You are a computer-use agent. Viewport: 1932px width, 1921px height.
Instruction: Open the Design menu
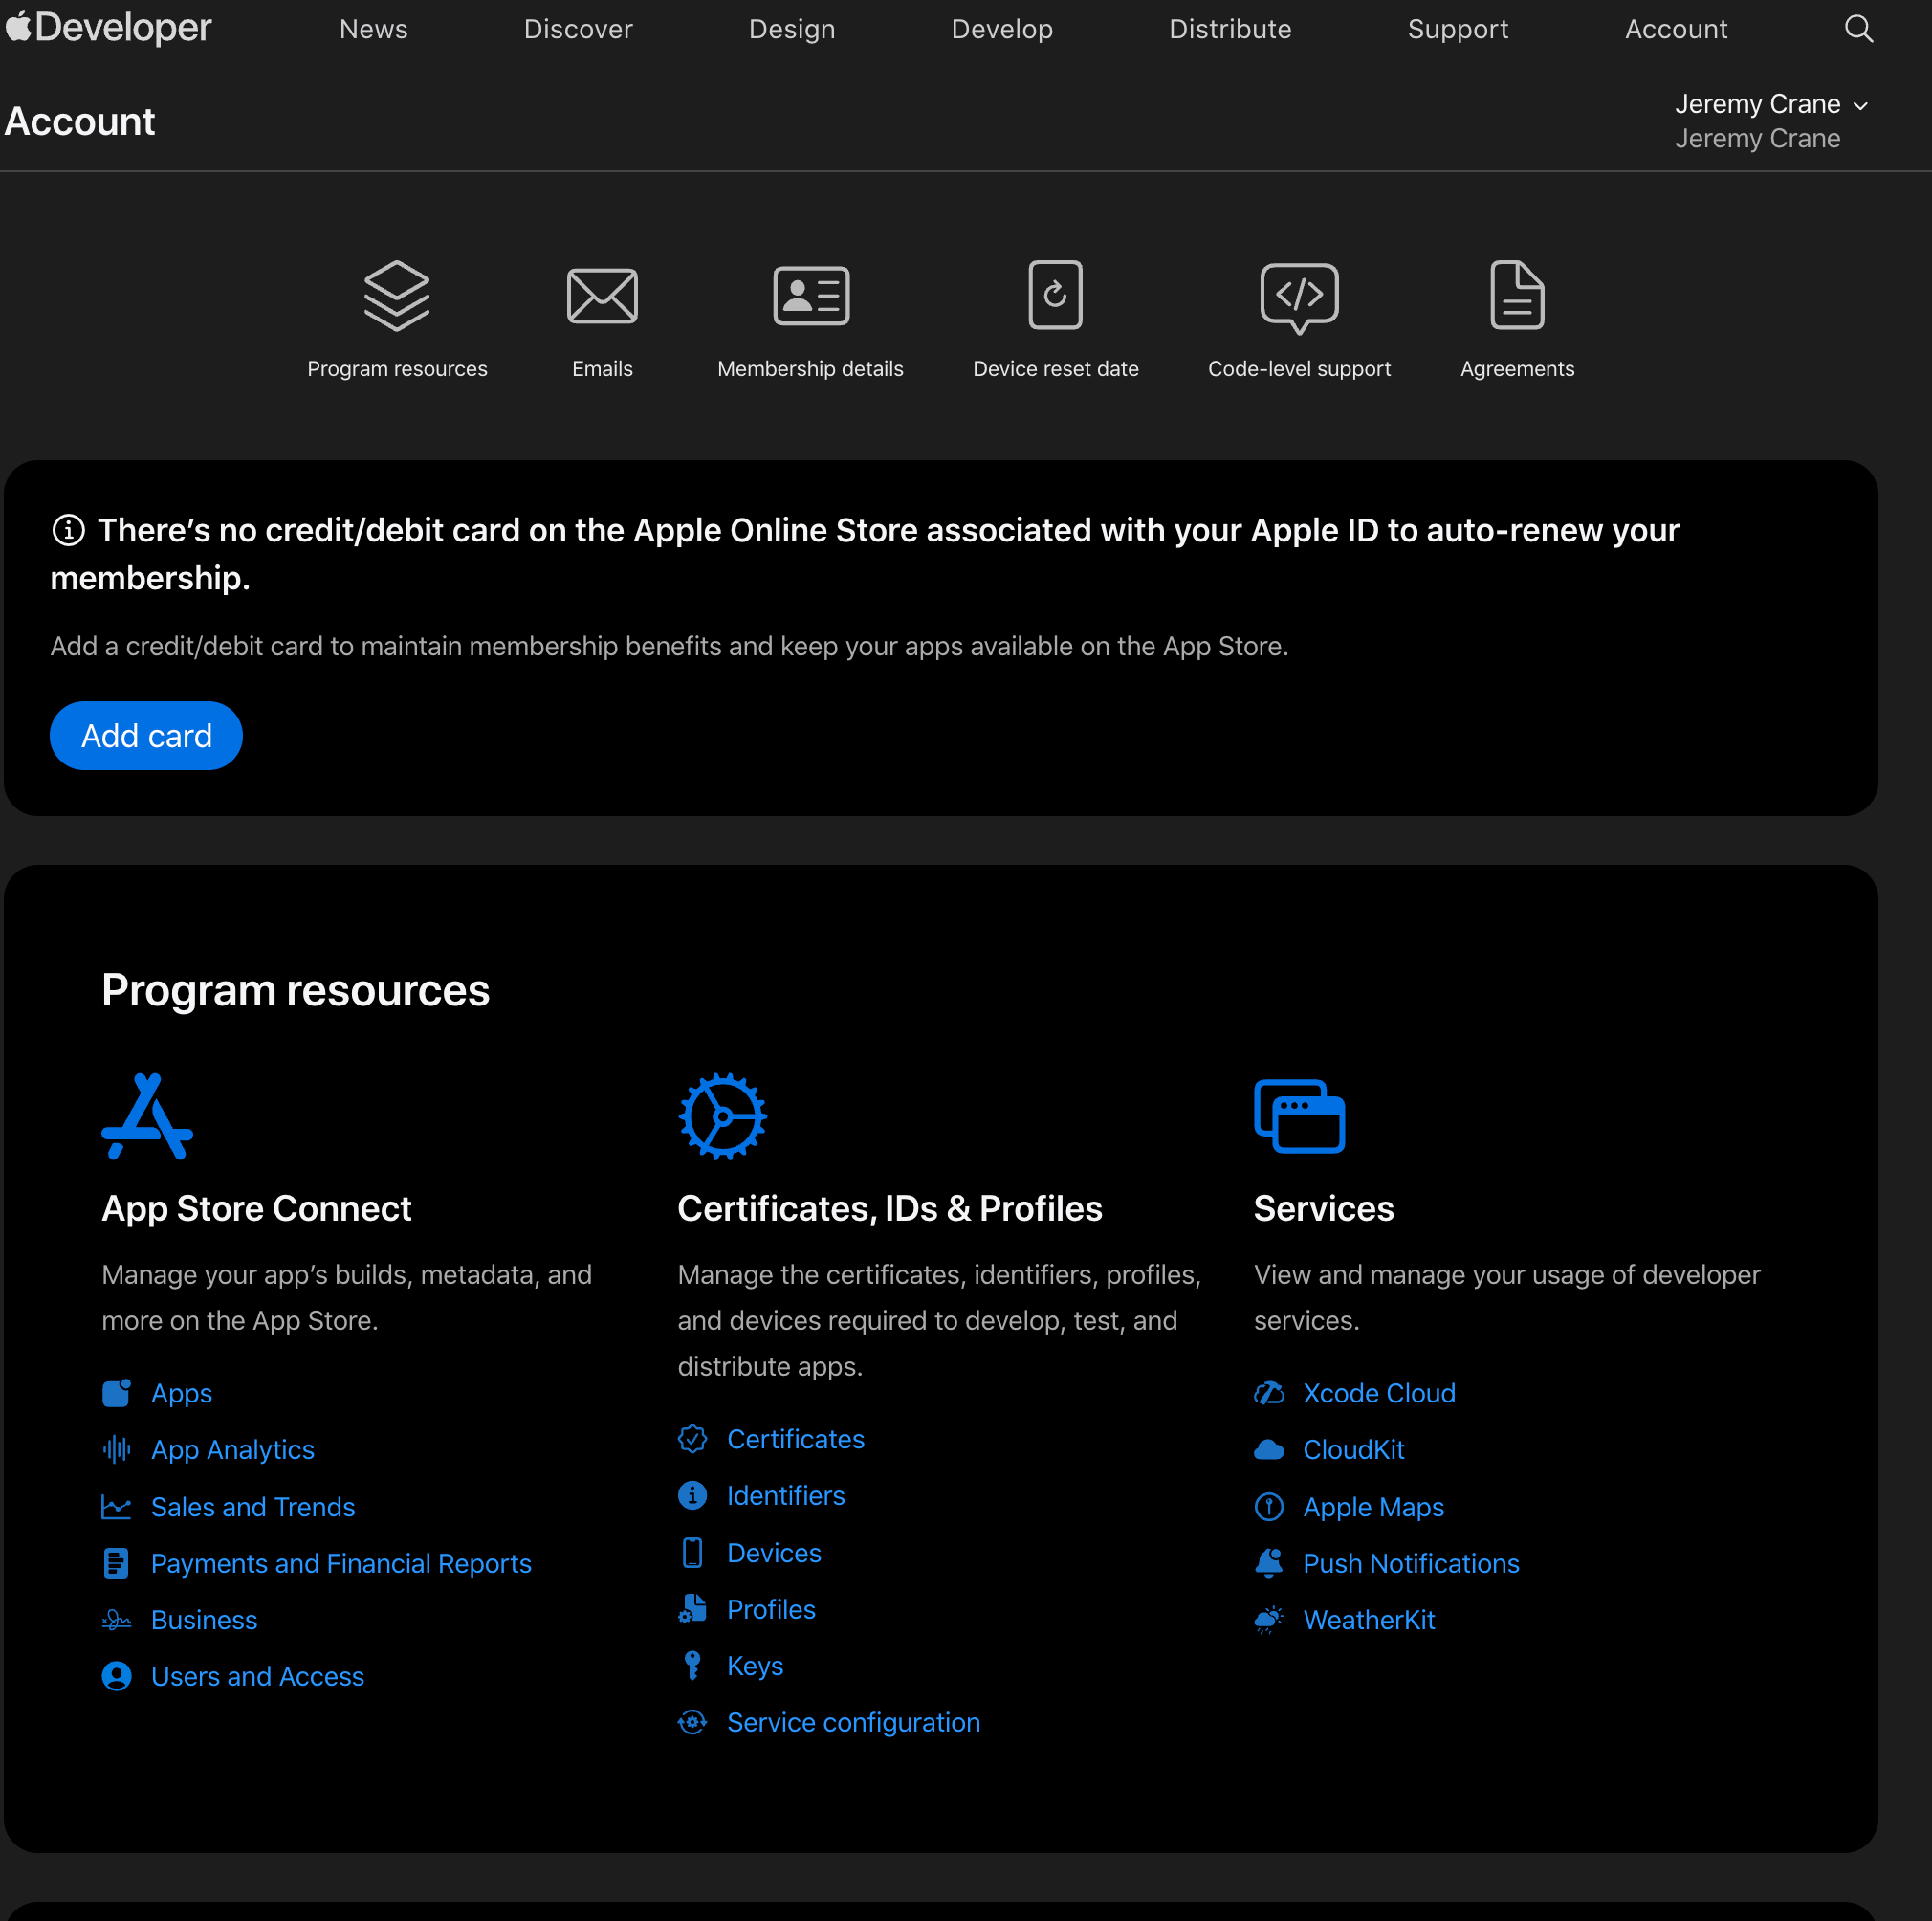pos(792,29)
